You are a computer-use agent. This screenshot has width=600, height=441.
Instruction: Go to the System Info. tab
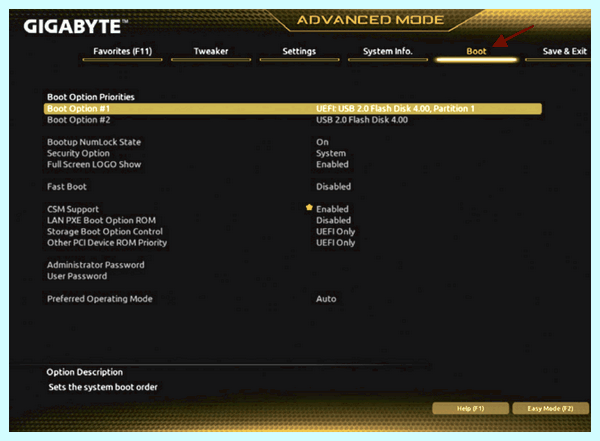(387, 51)
